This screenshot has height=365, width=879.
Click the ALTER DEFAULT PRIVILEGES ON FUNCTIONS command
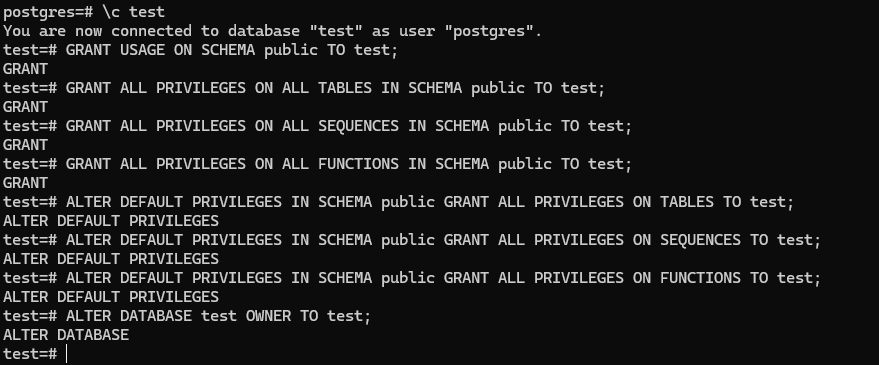[443, 278]
